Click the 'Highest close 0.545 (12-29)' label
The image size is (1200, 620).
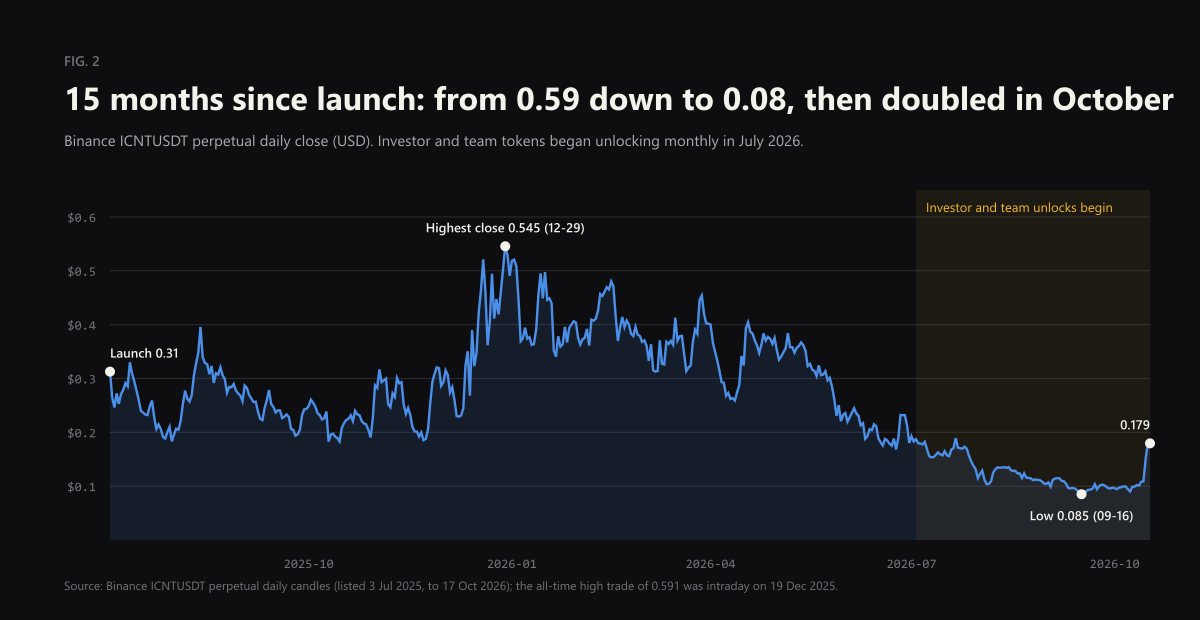tap(505, 228)
